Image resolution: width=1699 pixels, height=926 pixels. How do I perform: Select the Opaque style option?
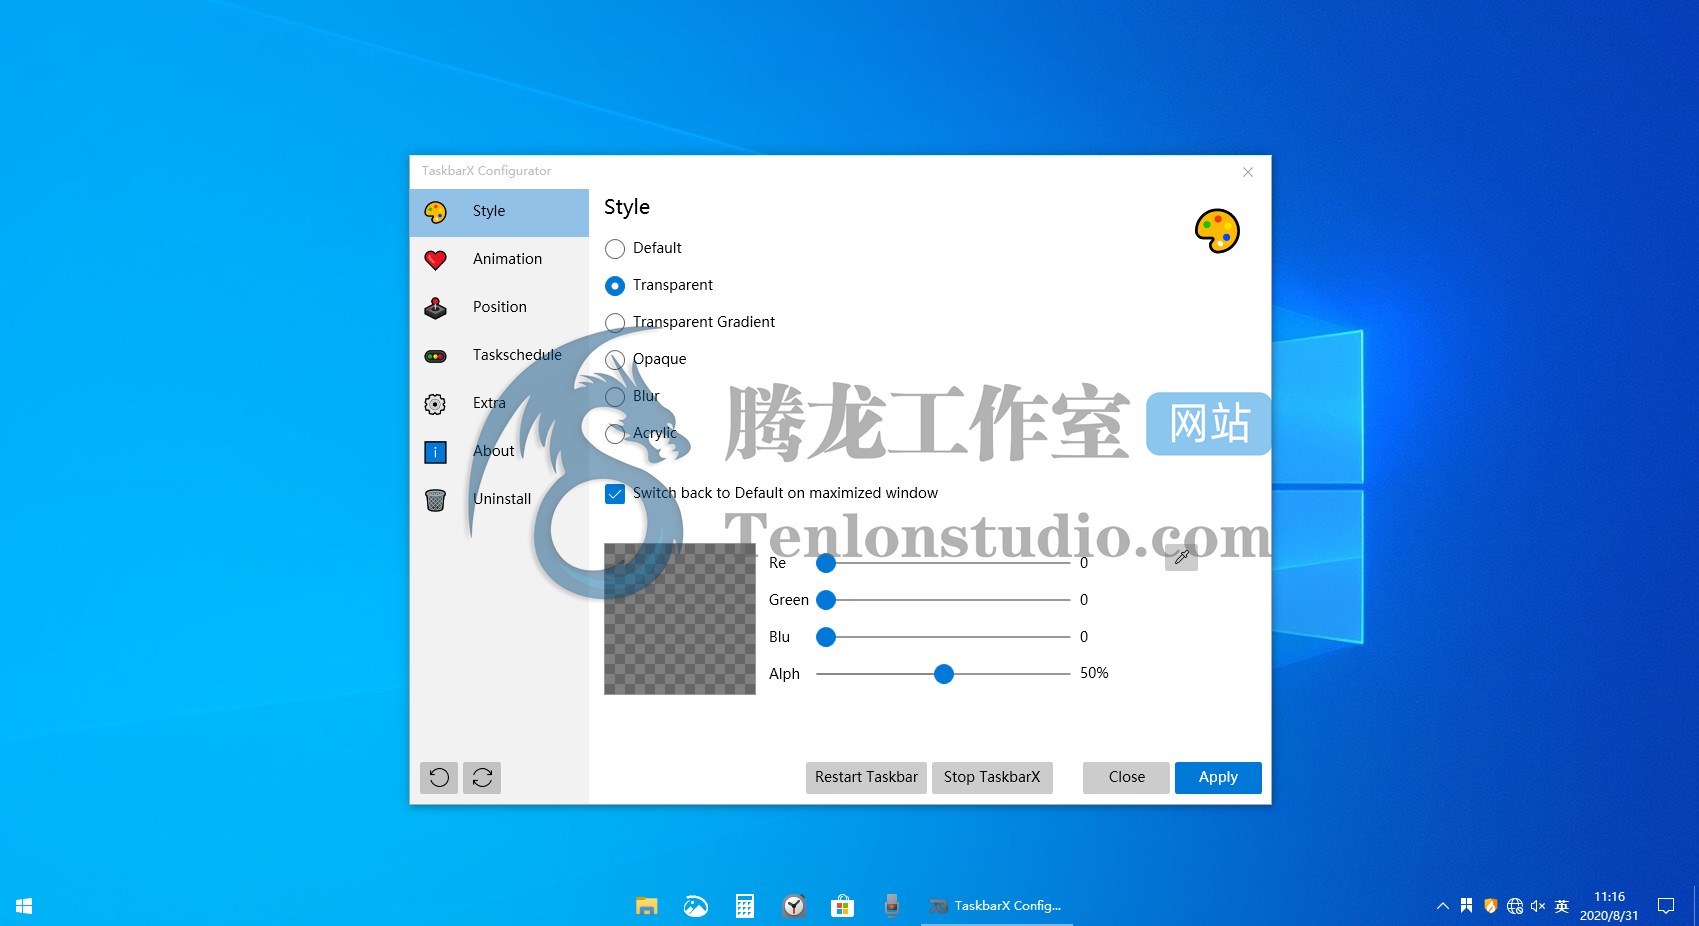pyautogui.click(x=615, y=360)
